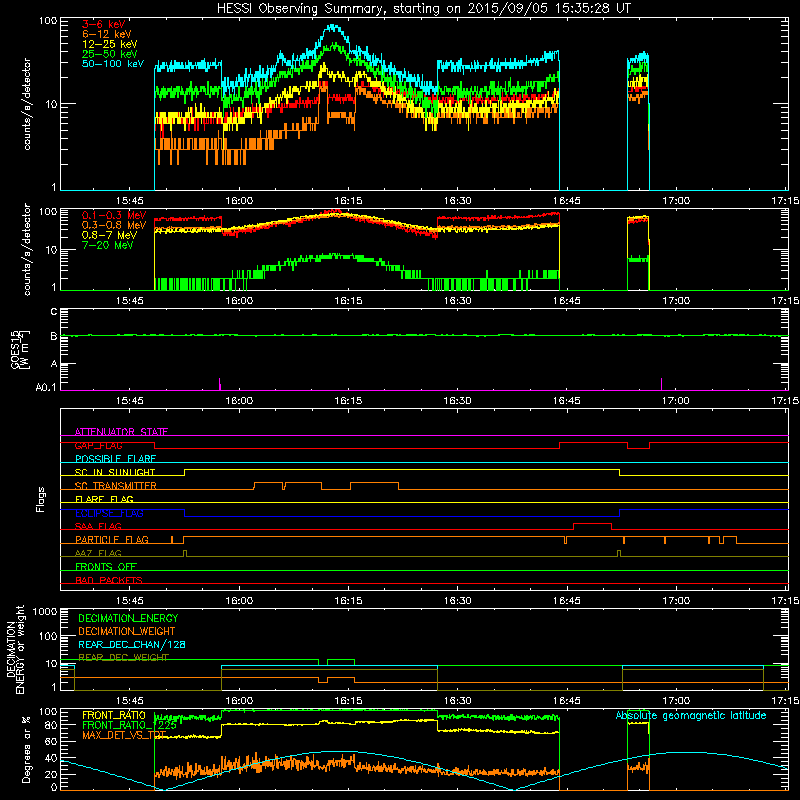Click the magenta GOES spike just before 17:00
The height and width of the screenshot is (800, 800).
661,384
